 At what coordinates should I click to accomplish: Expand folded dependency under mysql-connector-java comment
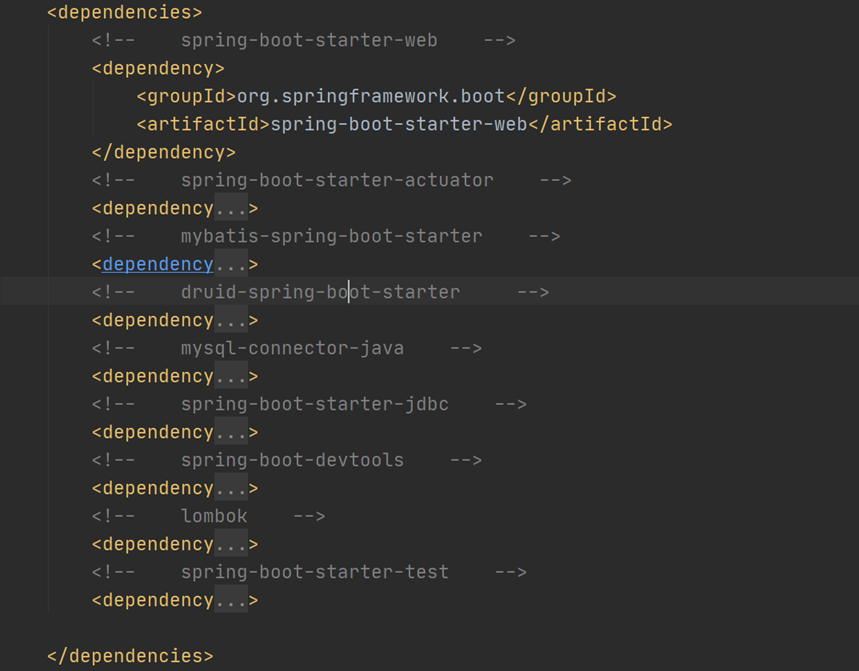[x=231, y=376]
